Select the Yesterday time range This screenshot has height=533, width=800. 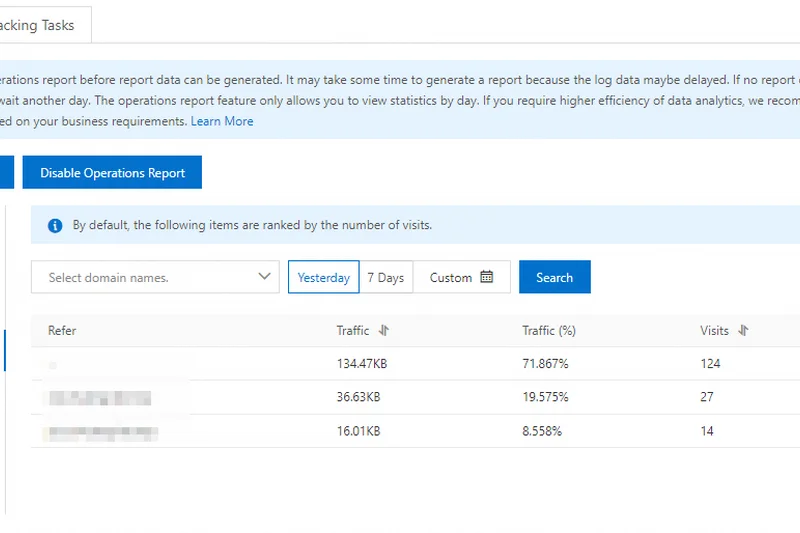coord(324,277)
